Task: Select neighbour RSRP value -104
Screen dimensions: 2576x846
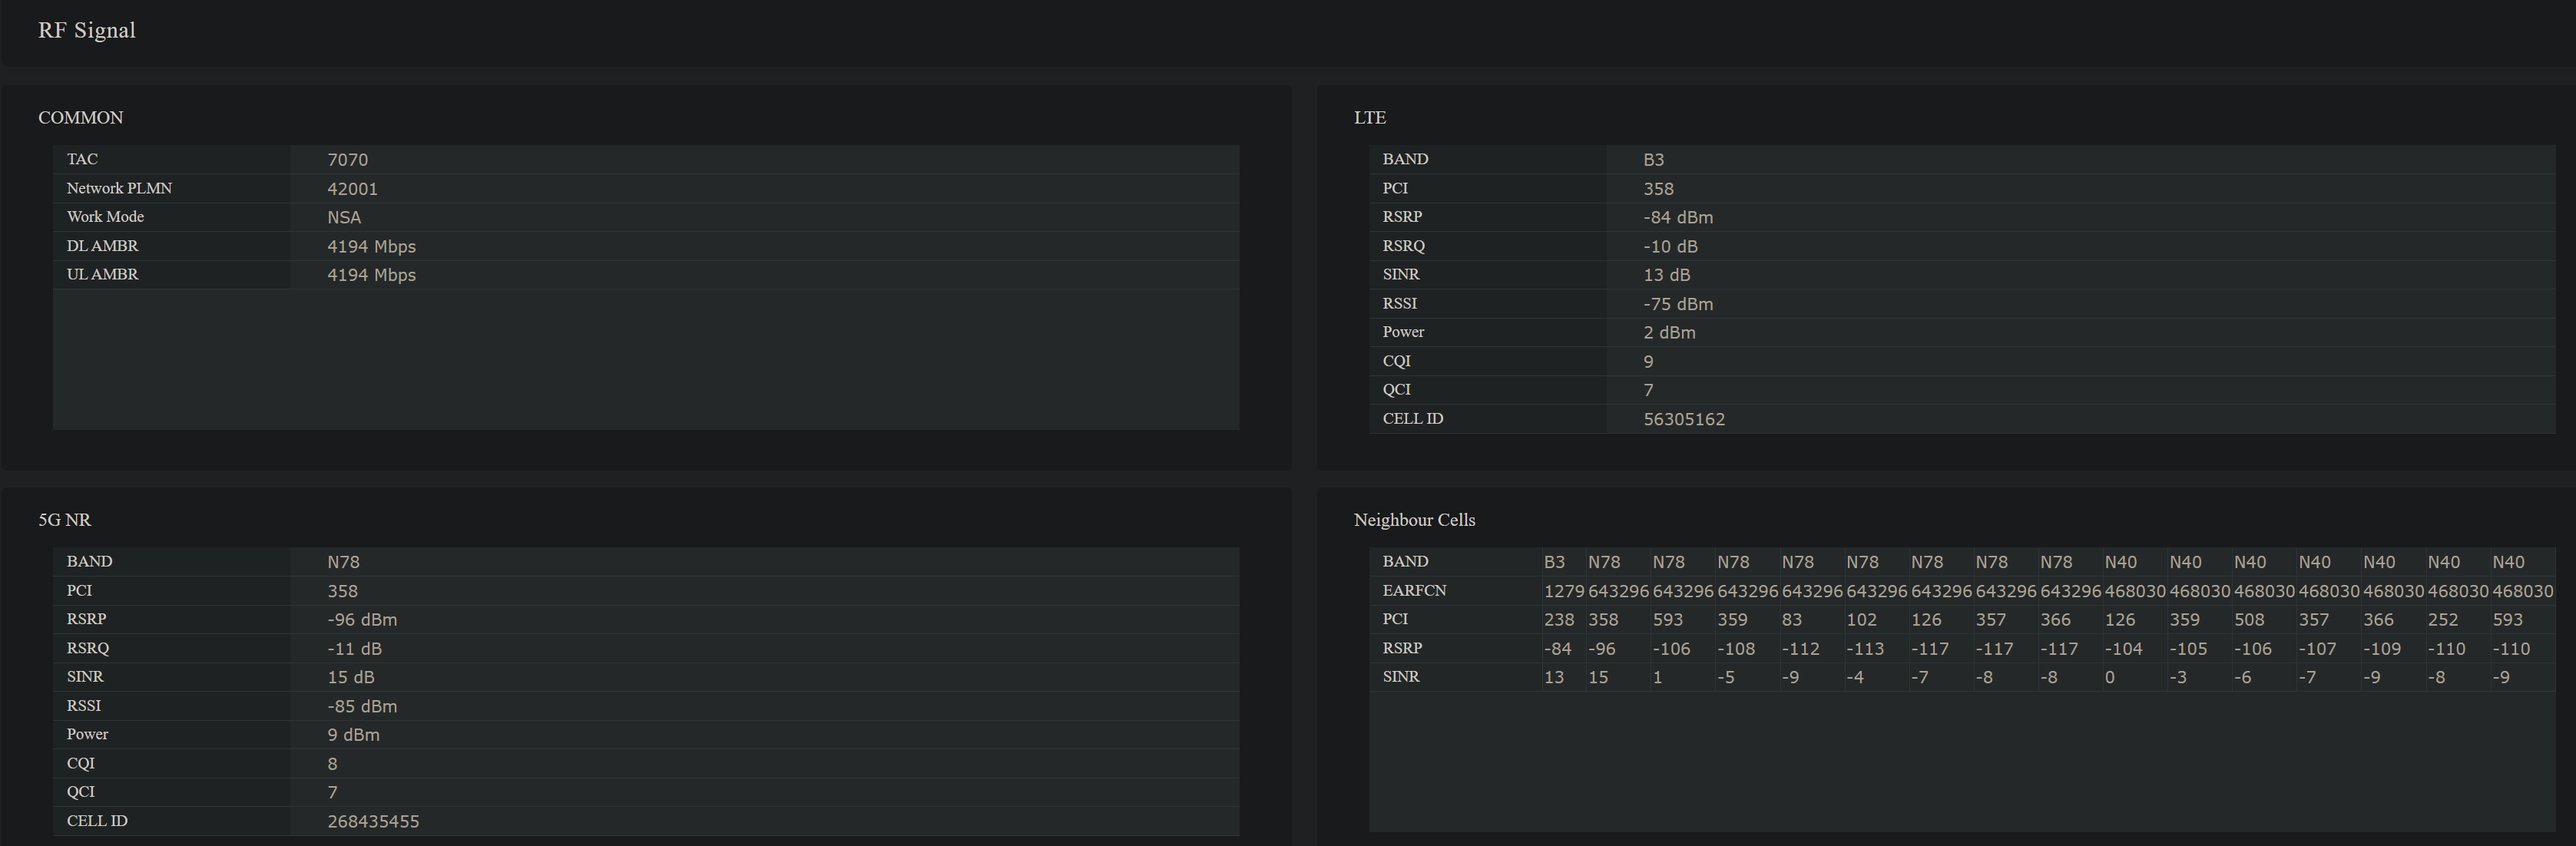Action: tap(2123, 649)
